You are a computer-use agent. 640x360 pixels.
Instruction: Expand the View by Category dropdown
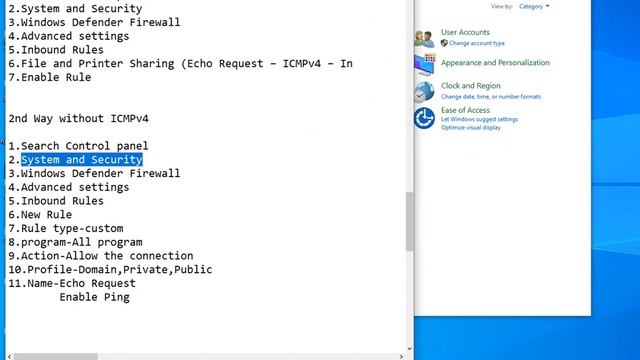[x=534, y=7]
